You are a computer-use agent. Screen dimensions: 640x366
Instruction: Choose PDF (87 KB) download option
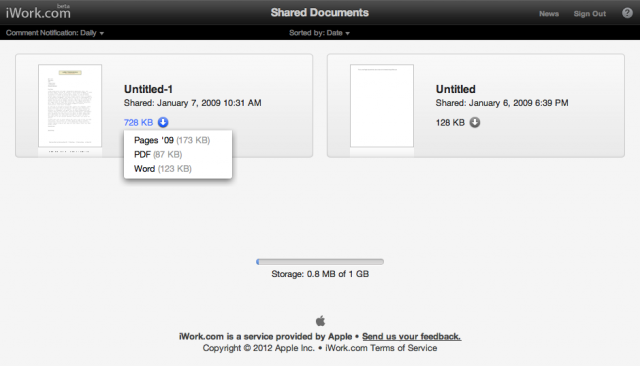[158, 154]
